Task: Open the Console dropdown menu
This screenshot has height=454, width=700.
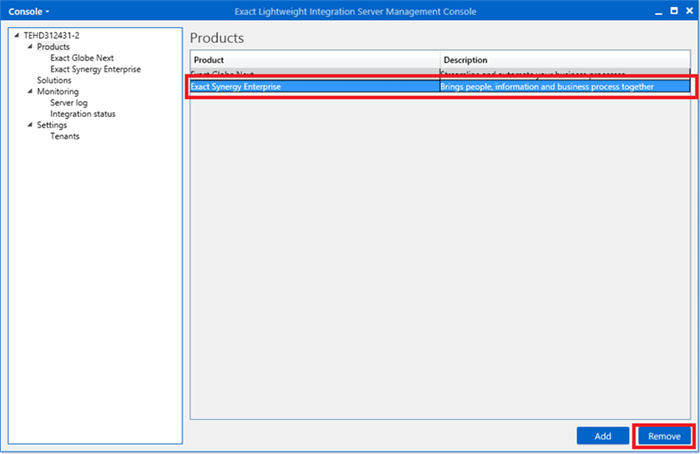Action: [29, 11]
